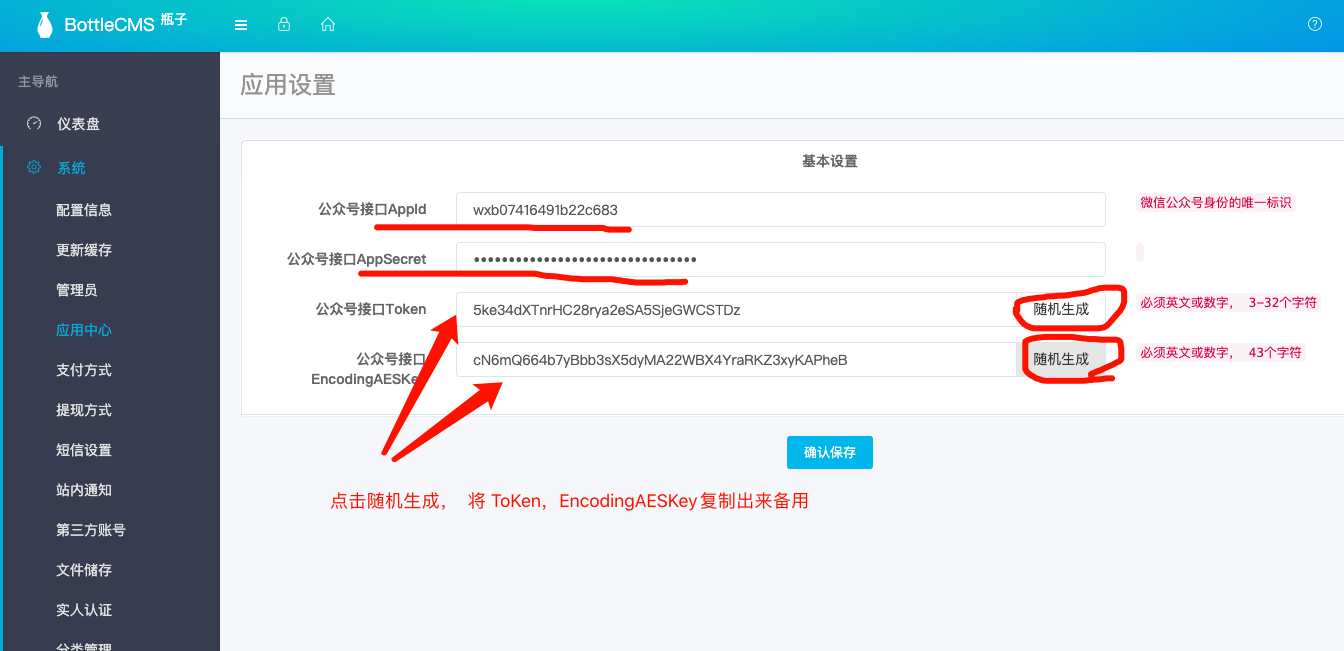Click the 应用设置 page title
The width and height of the screenshot is (1344, 651).
click(288, 85)
